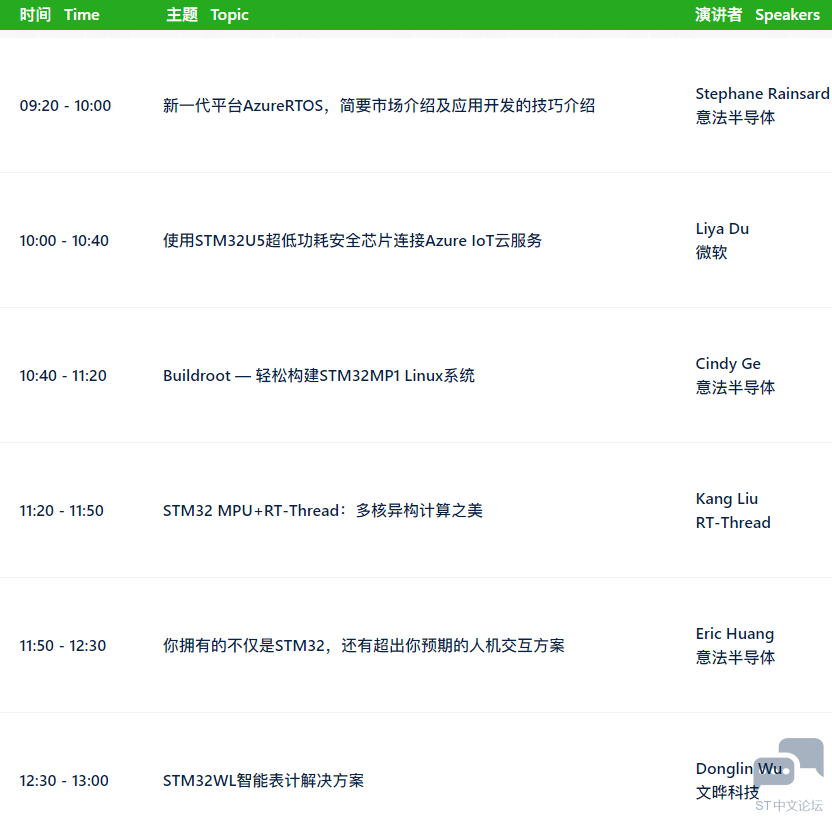Select the 09:20 - 10:00 time cell

(65, 106)
